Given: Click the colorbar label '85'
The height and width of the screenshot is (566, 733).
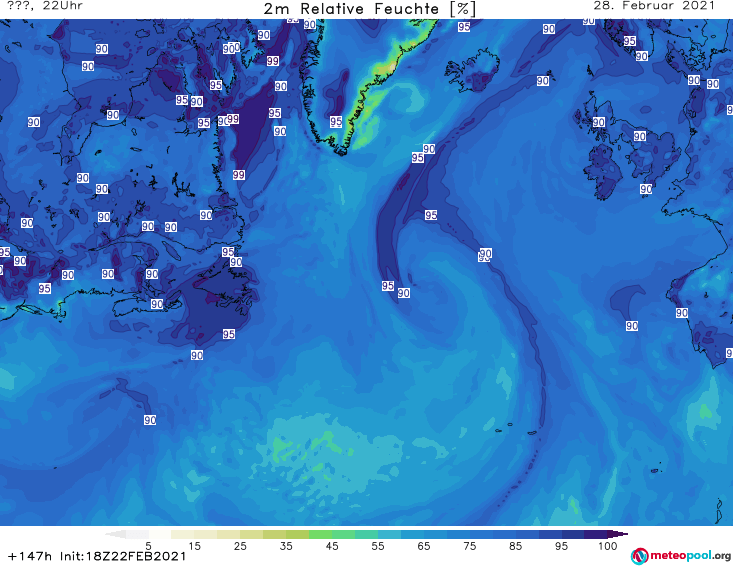Looking at the screenshot, I should click(x=516, y=545).
